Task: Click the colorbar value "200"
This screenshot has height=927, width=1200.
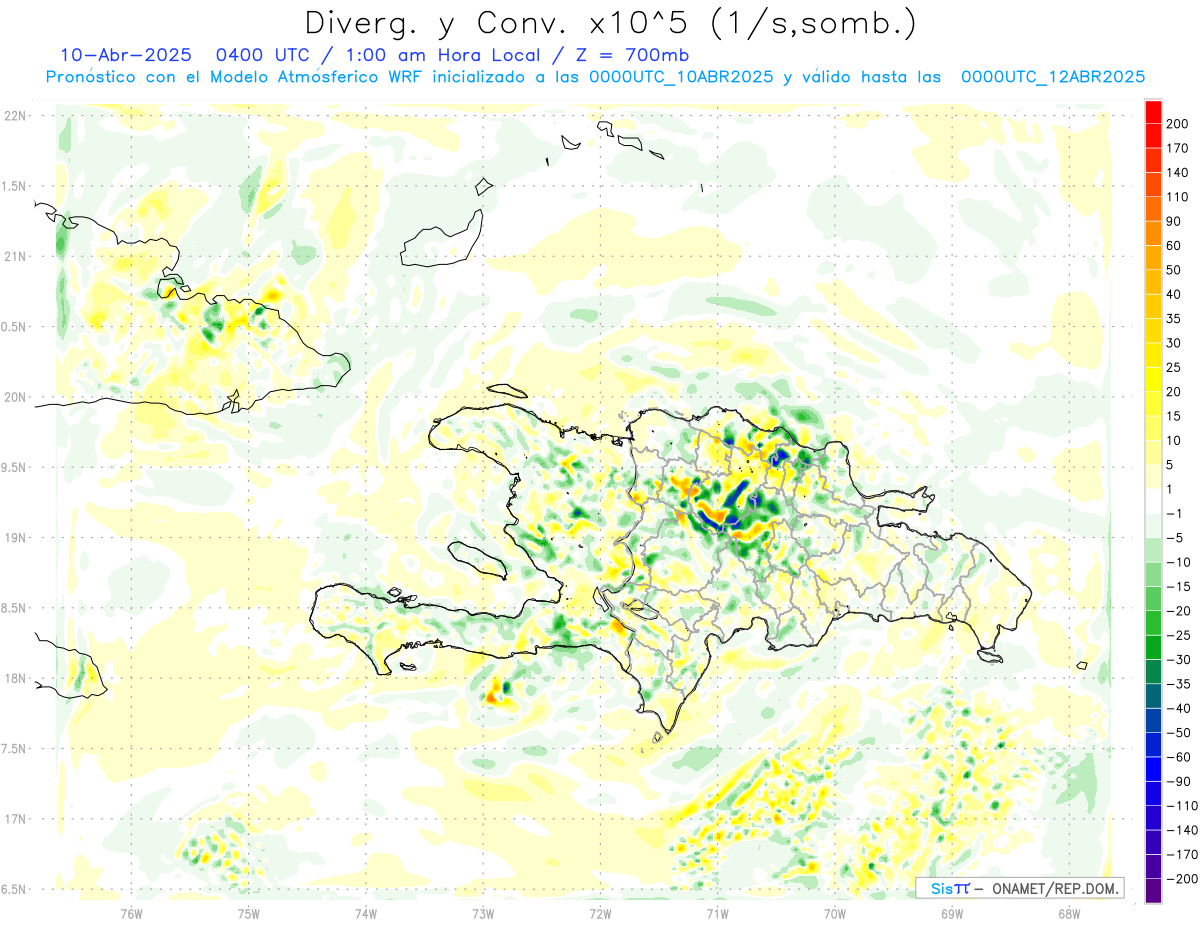Action: (1179, 124)
